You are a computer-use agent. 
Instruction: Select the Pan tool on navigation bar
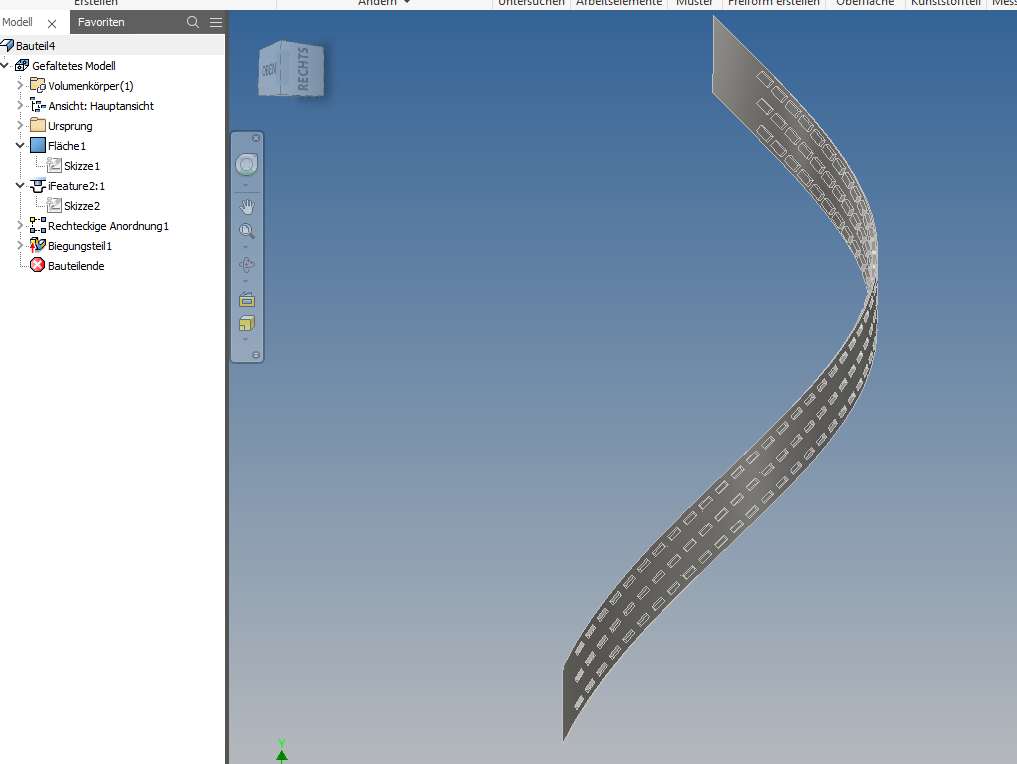[x=246, y=207]
